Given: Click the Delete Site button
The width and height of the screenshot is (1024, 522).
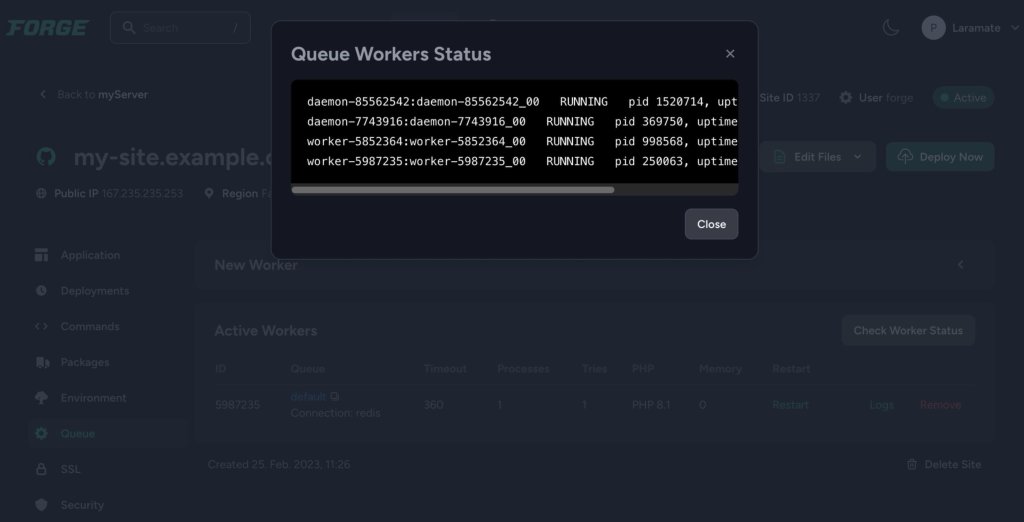Looking at the screenshot, I should tap(944, 465).
